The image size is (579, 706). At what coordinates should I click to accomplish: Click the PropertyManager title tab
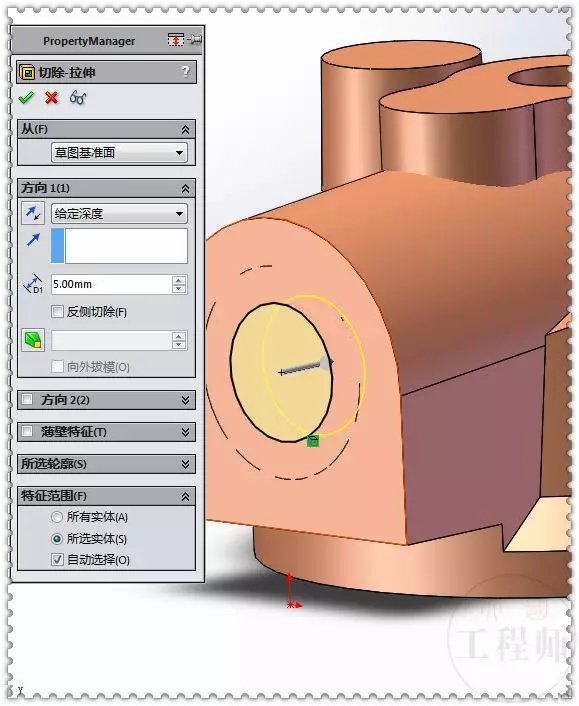click(89, 41)
